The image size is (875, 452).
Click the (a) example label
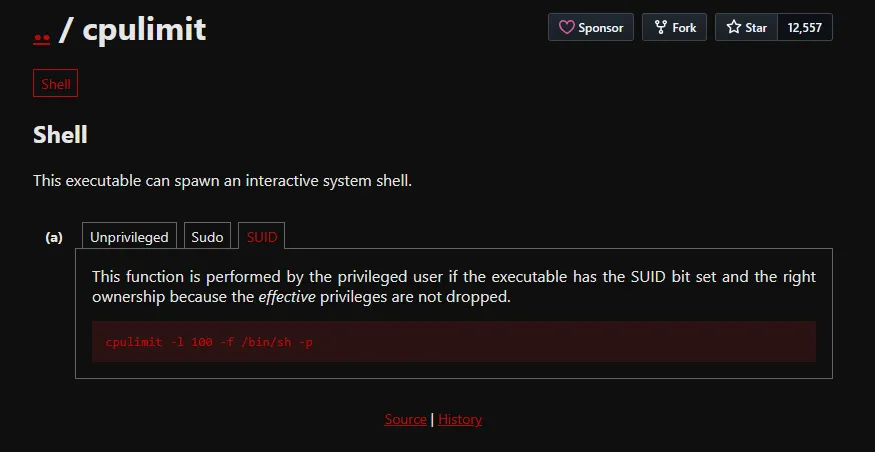pyautogui.click(x=54, y=238)
